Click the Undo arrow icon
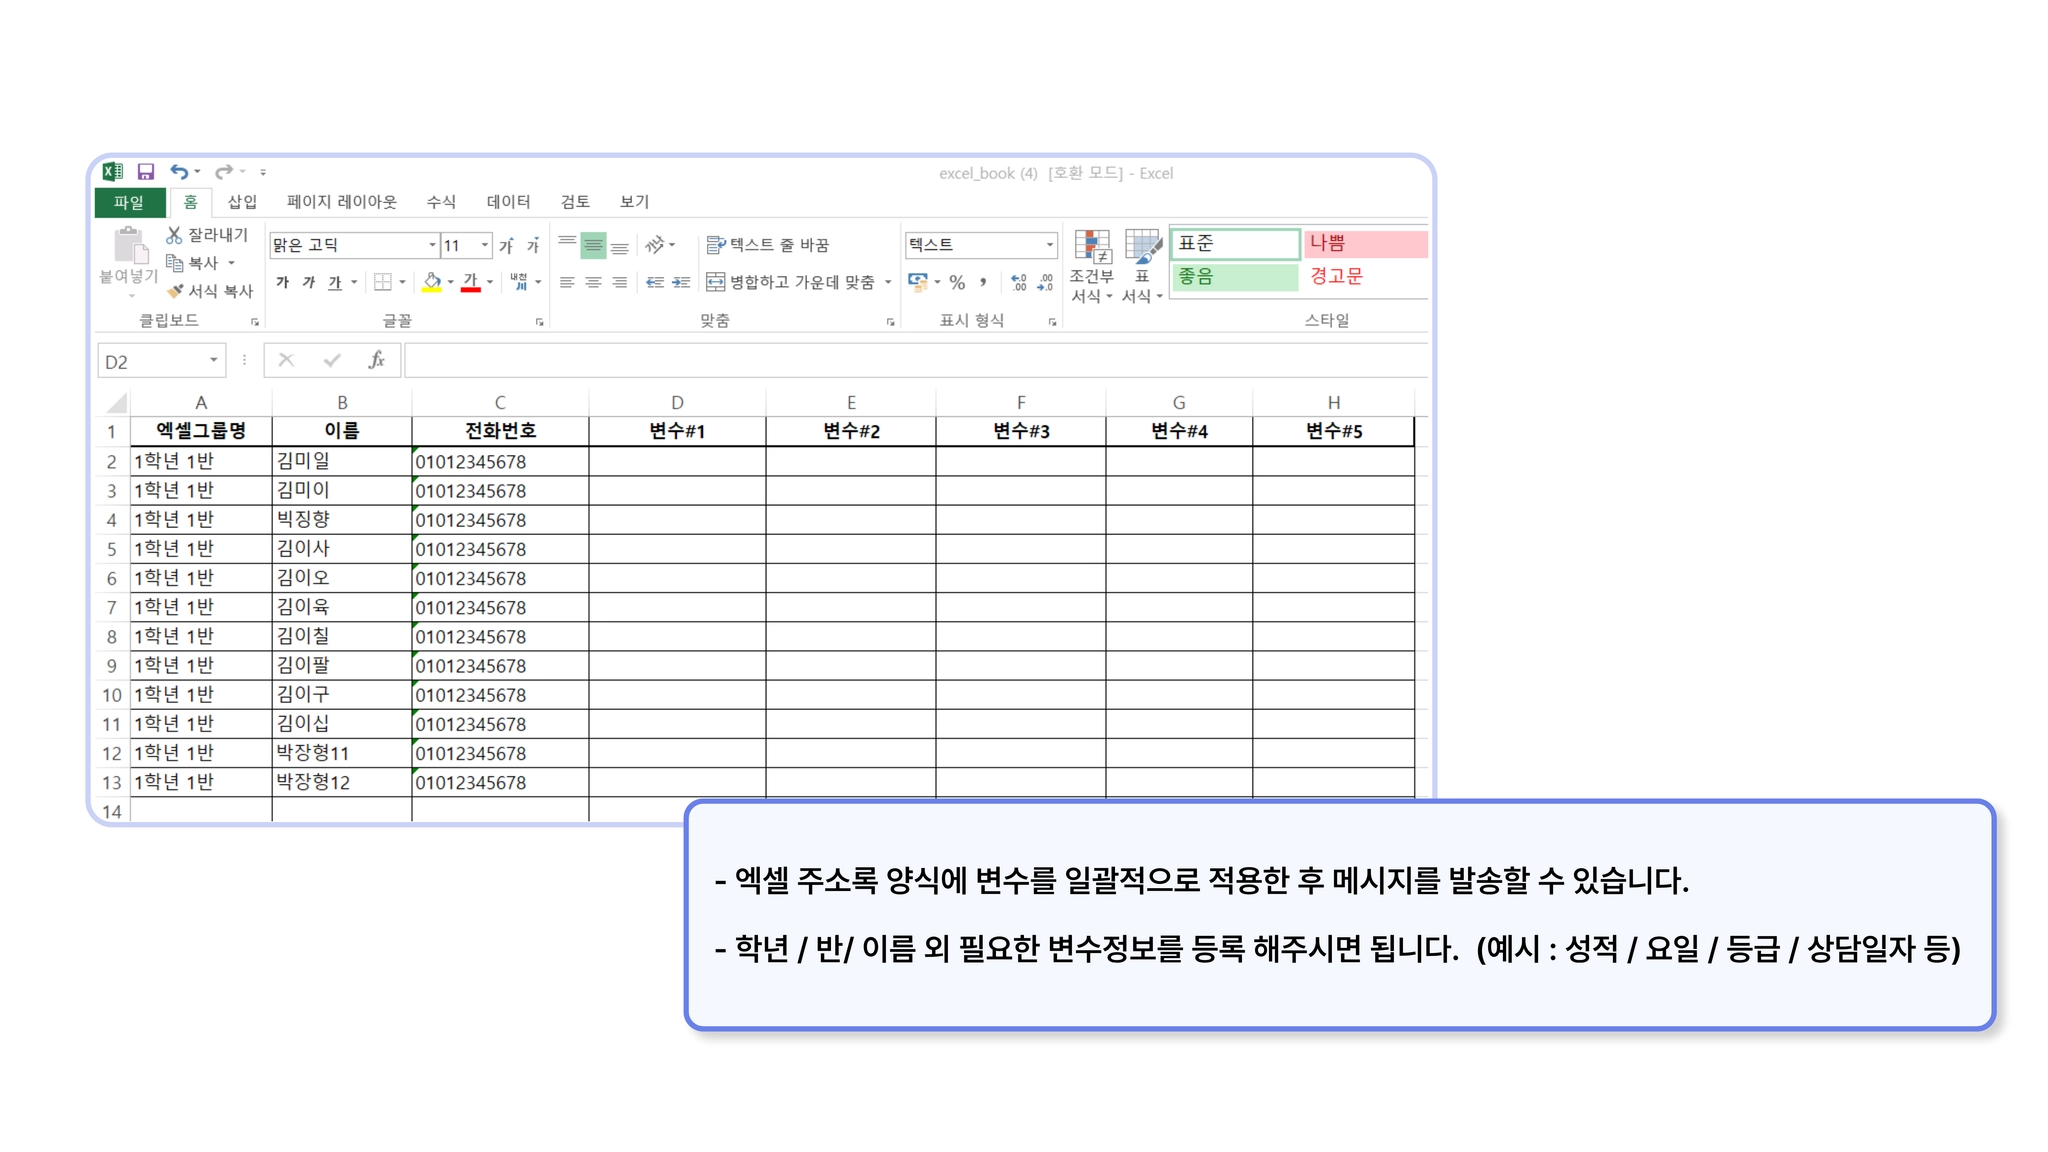 (x=179, y=172)
